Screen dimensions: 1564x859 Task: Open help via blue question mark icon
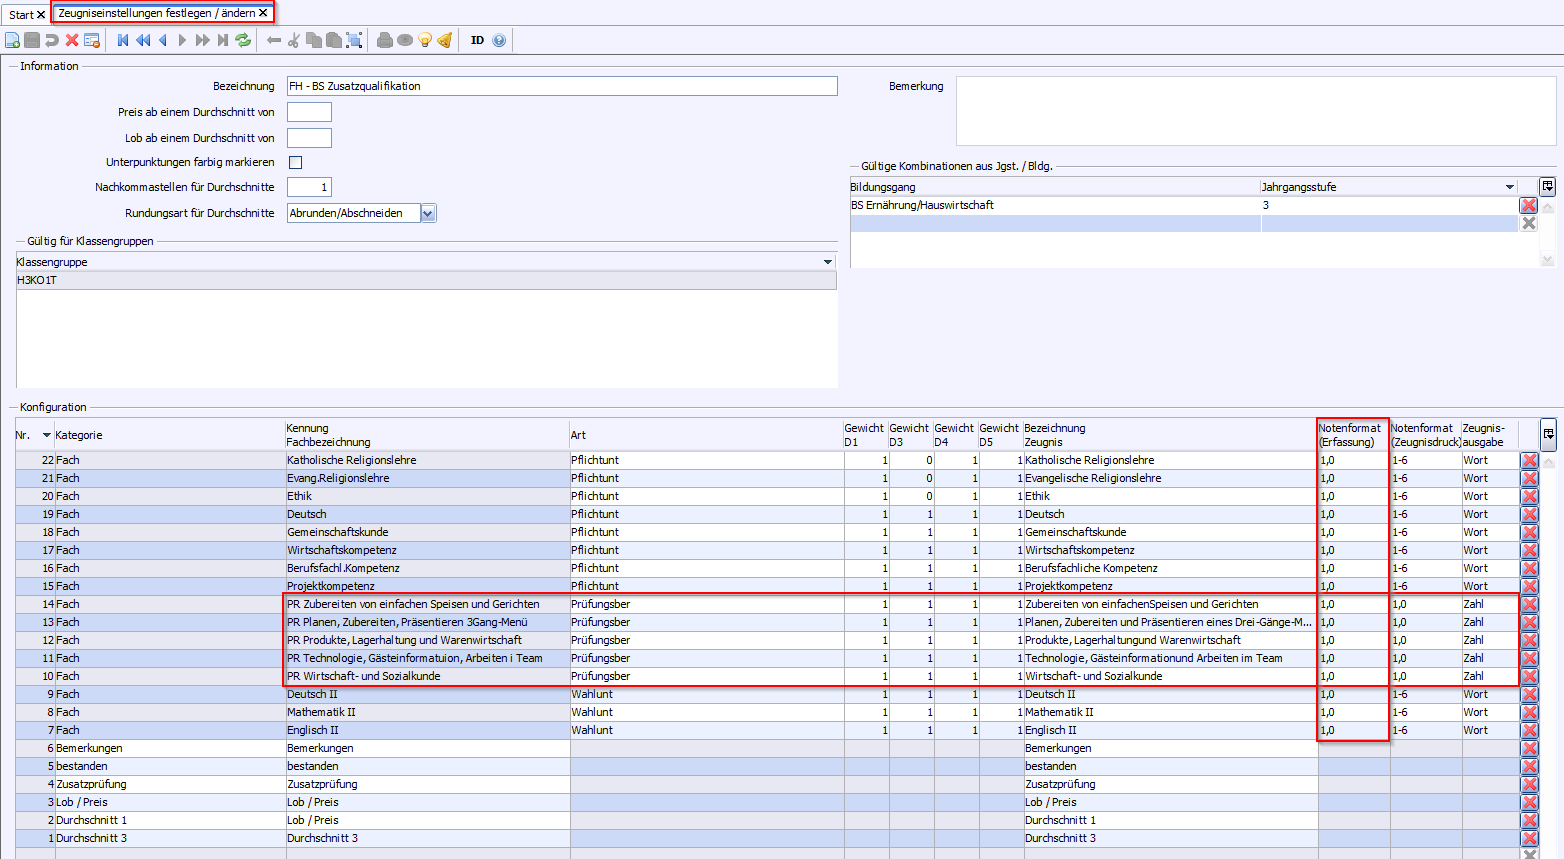pyautogui.click(x=499, y=40)
